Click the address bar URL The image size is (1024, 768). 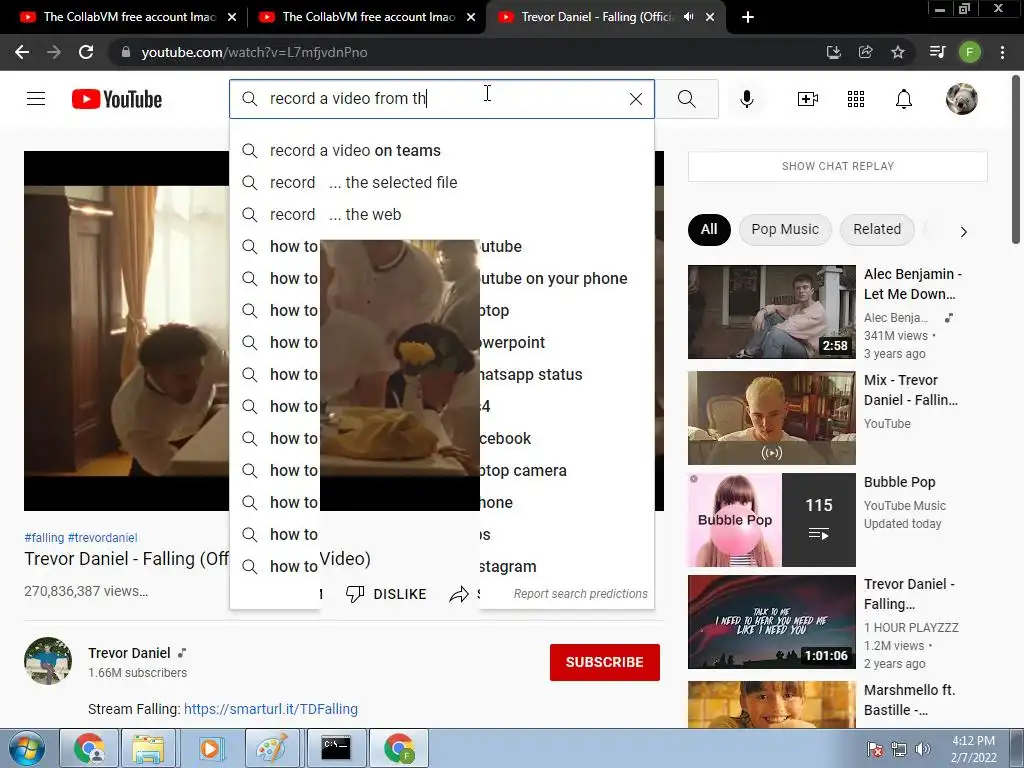click(x=254, y=52)
